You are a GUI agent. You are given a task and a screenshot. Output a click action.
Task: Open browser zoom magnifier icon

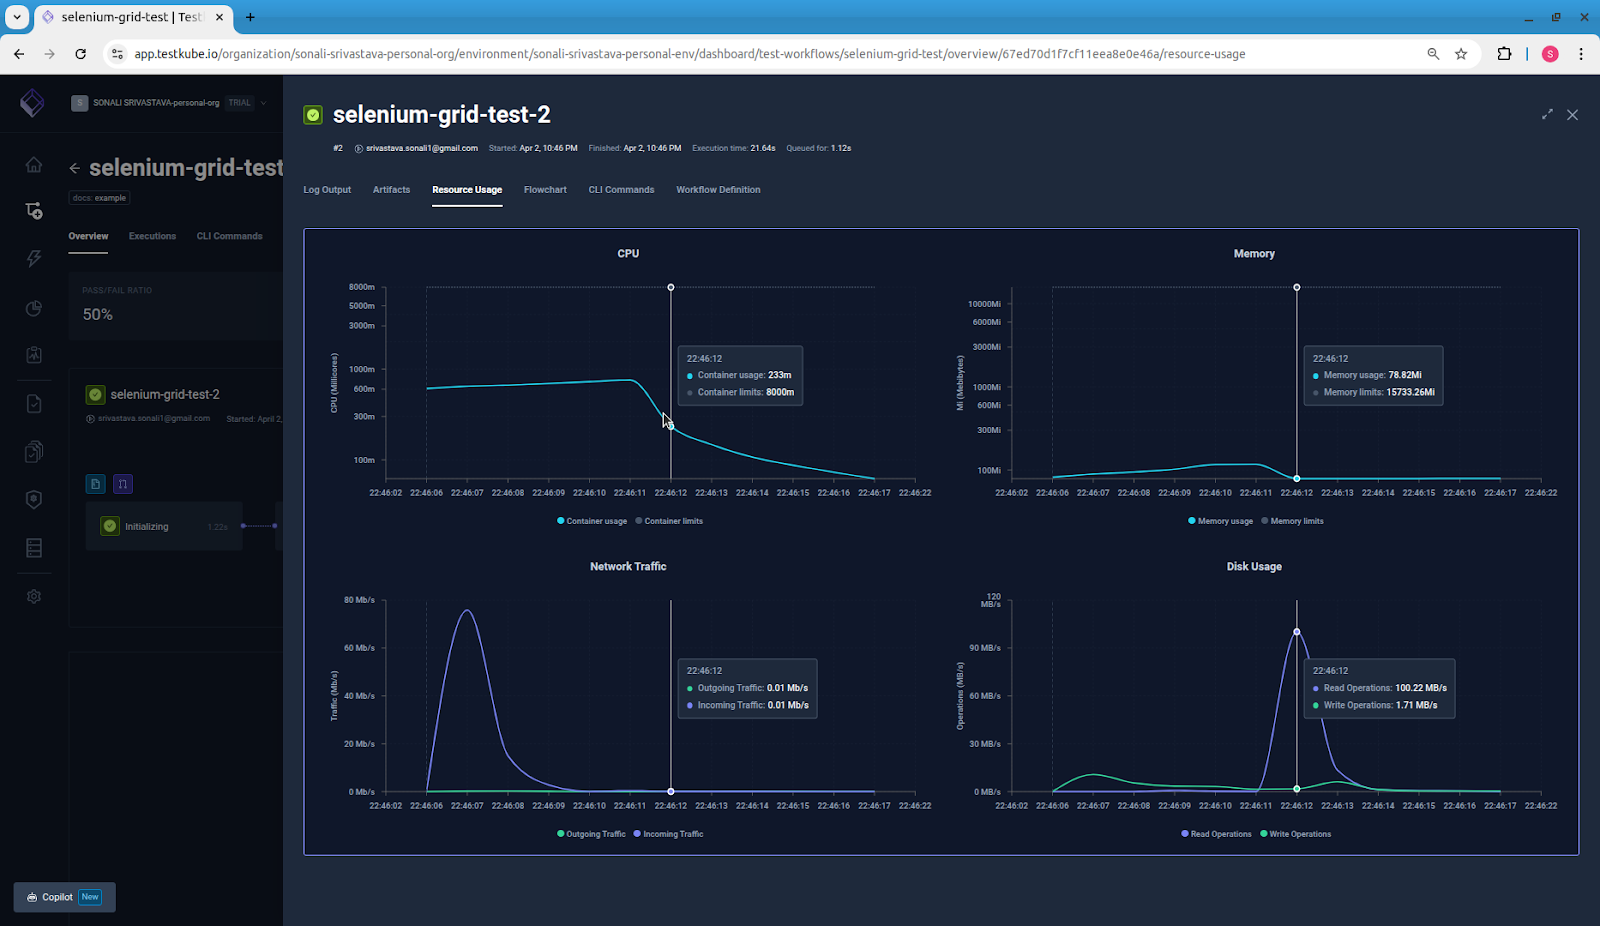pos(1433,54)
